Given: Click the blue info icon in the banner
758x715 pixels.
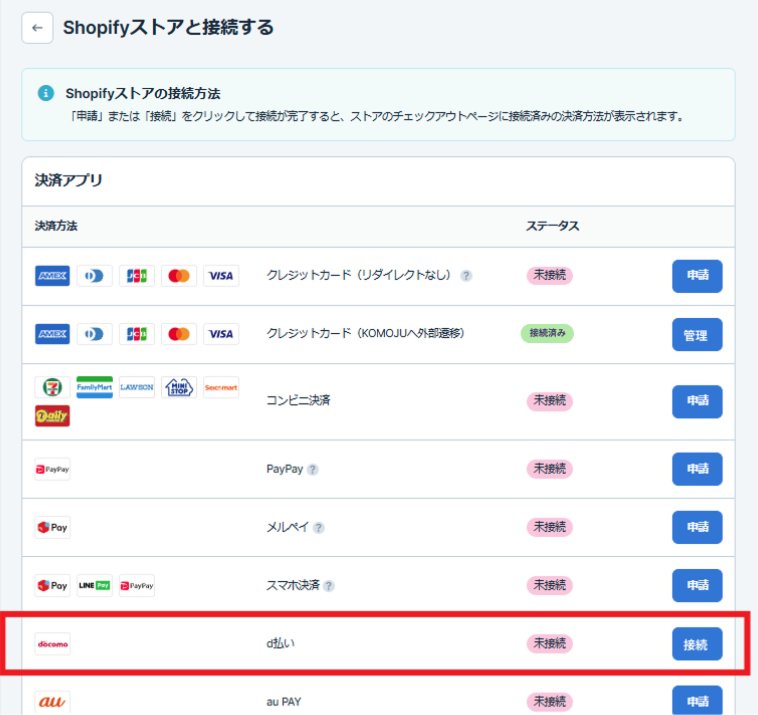Looking at the screenshot, I should (x=45, y=93).
